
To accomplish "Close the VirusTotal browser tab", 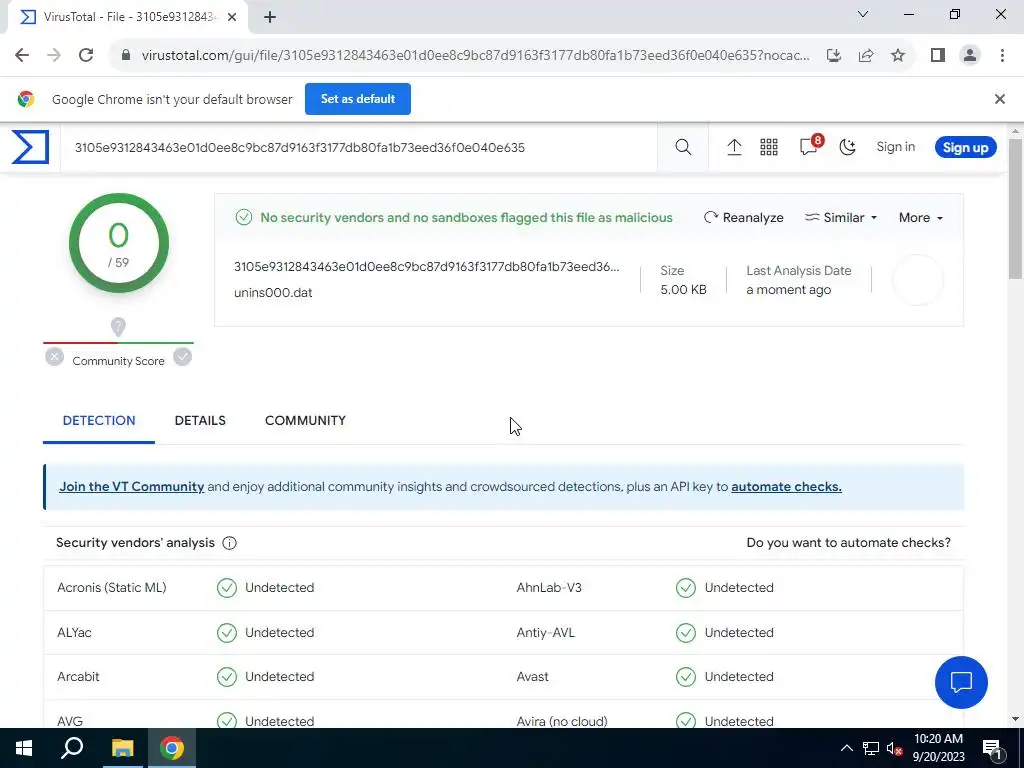I will point(232,17).
